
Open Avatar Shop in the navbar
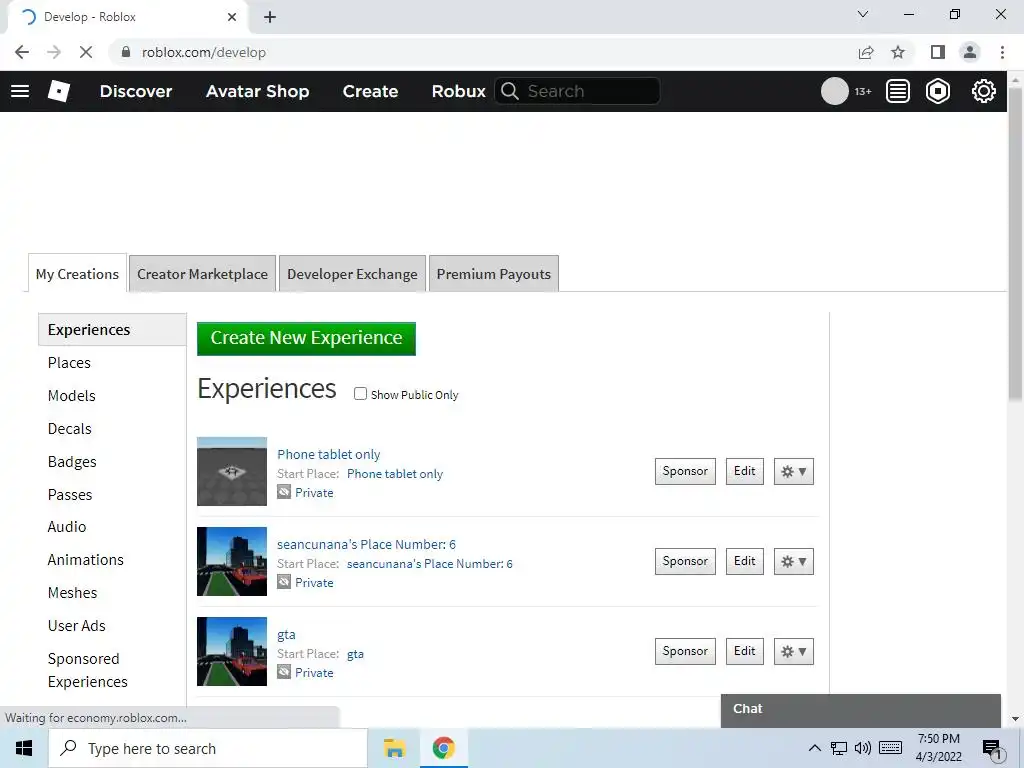(257, 91)
